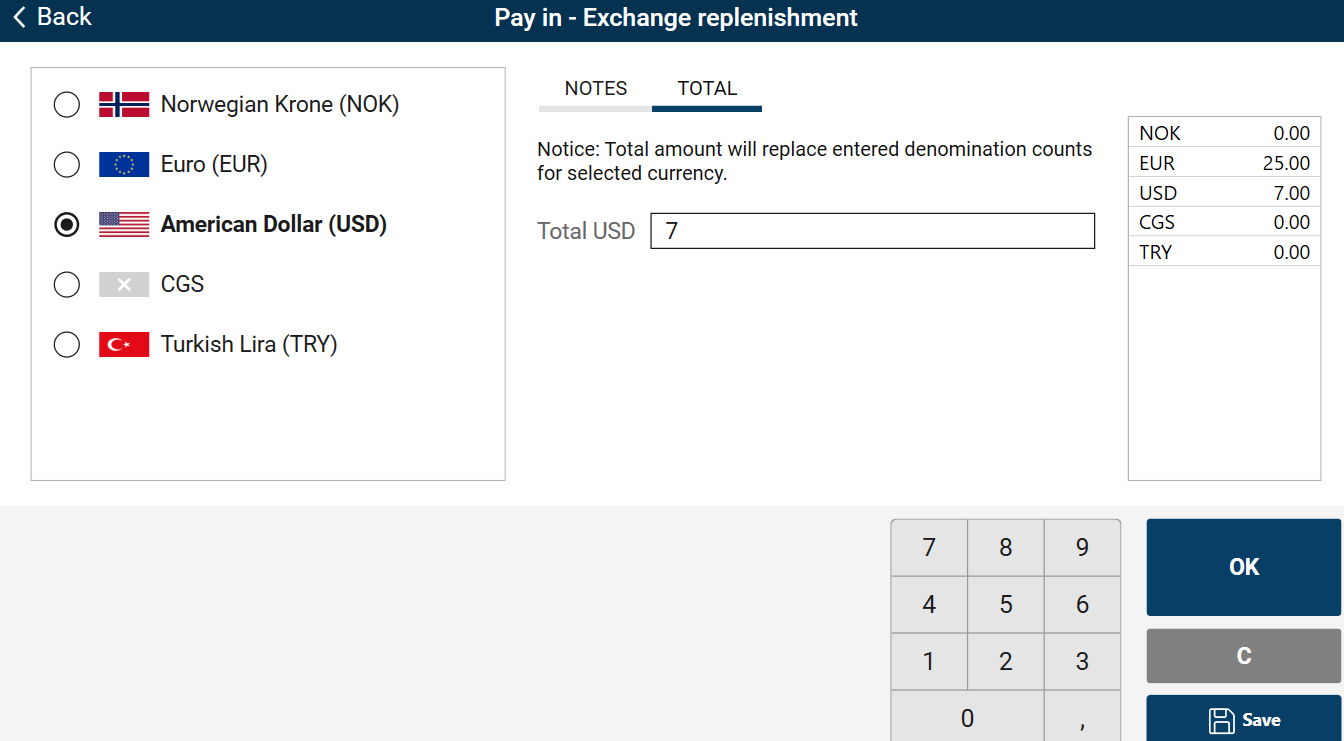Click the European Union flag icon
1344x741 pixels.
(x=124, y=165)
